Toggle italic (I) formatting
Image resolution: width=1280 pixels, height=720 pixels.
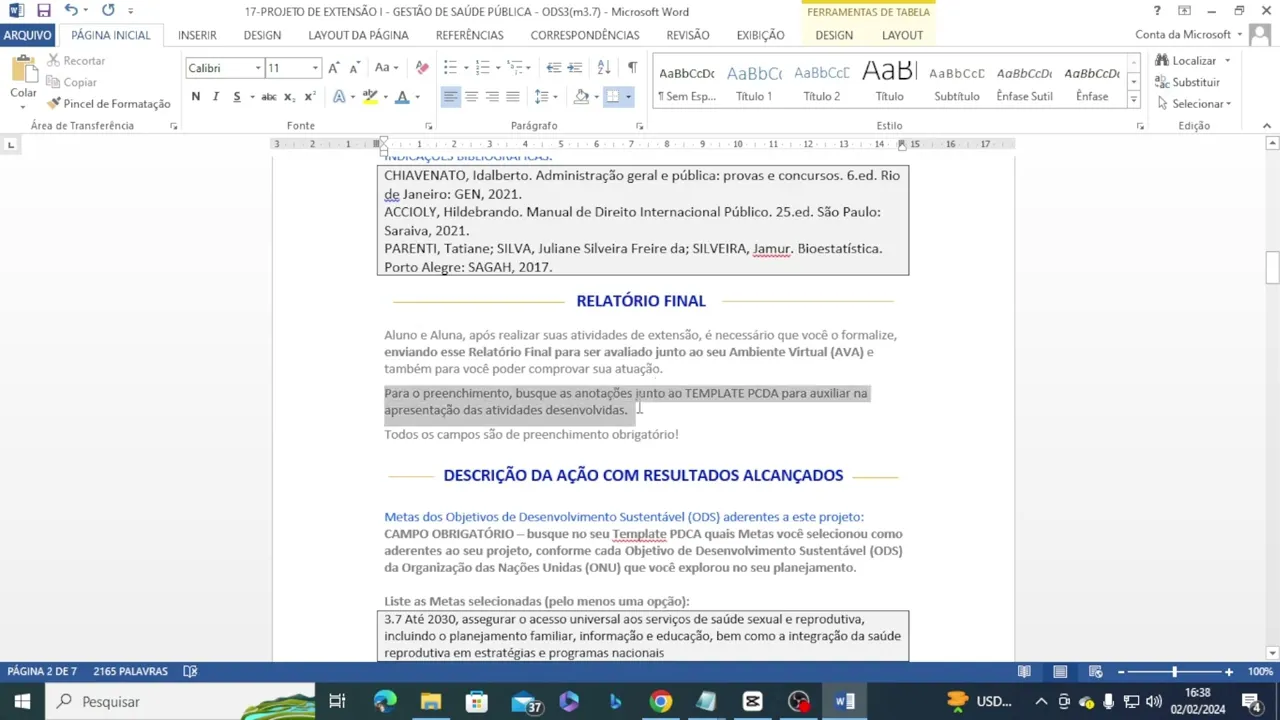[x=215, y=96]
